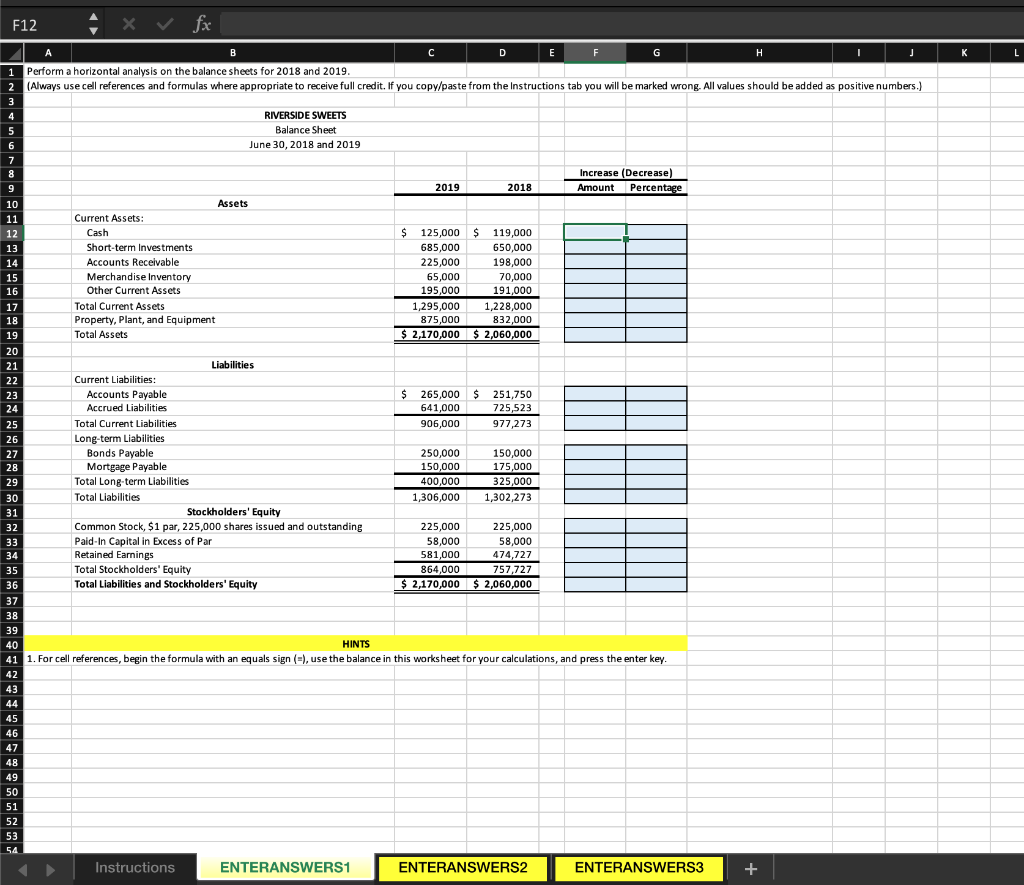This screenshot has height=885, width=1024.
Task: Select the ENTERANSWERS1 sheet tab
Action: [x=286, y=867]
